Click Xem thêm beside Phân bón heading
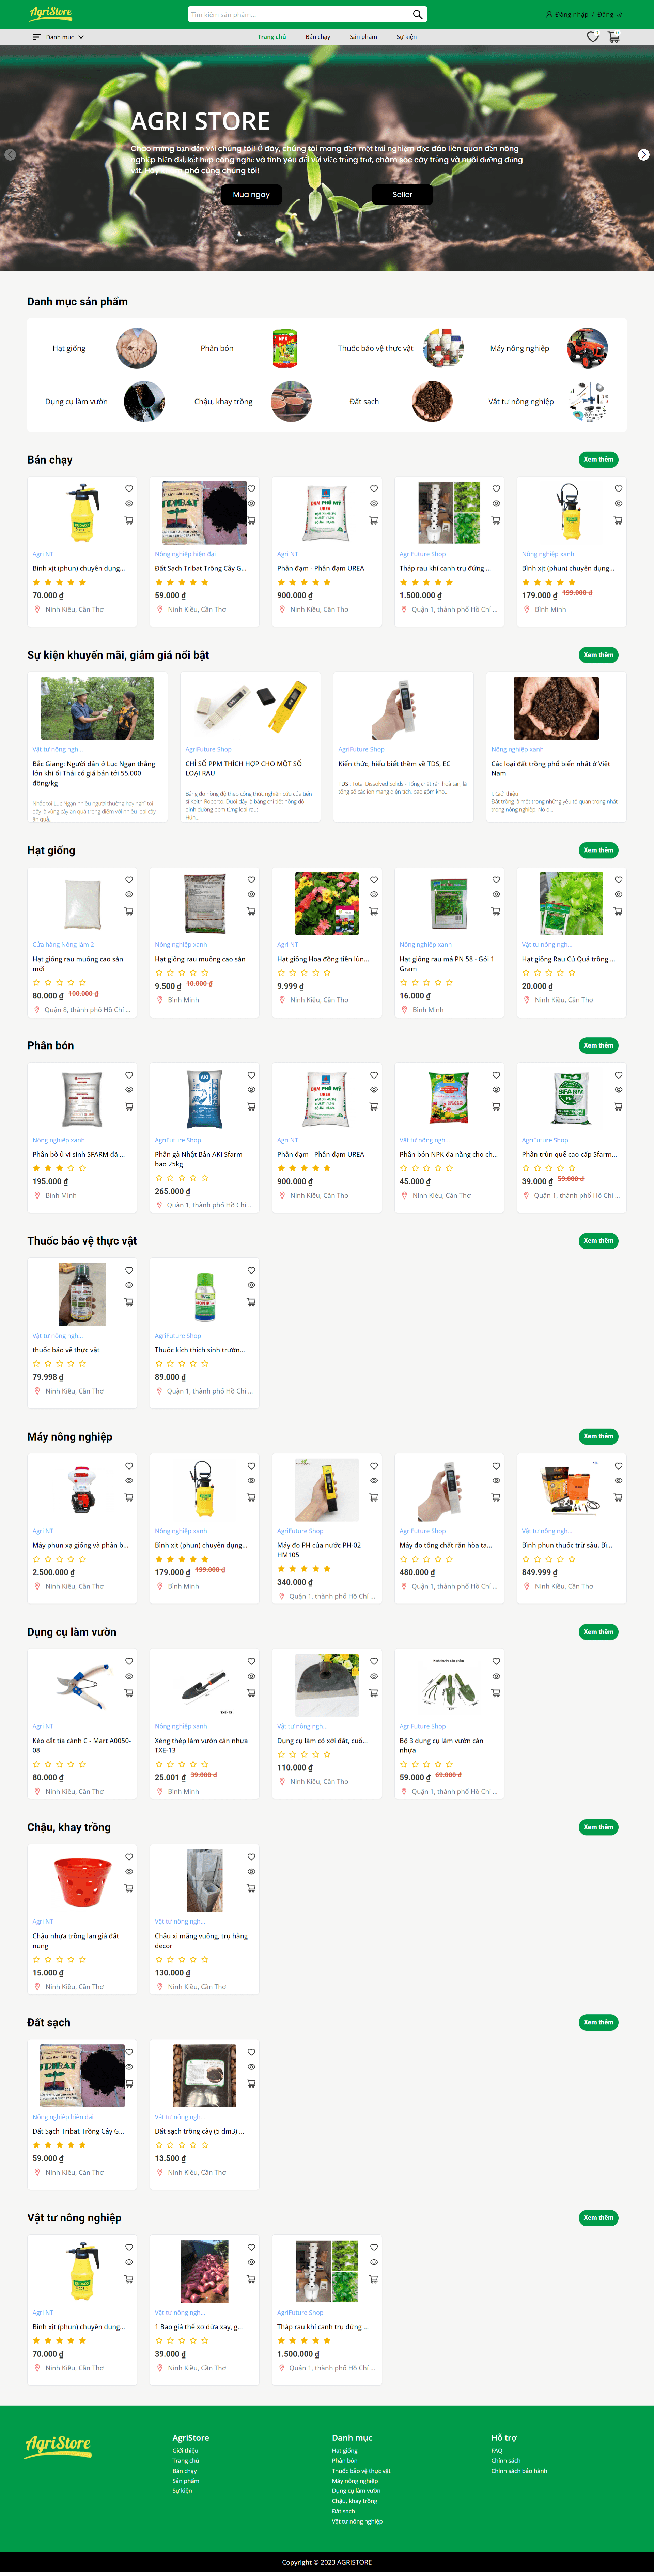 click(598, 1045)
